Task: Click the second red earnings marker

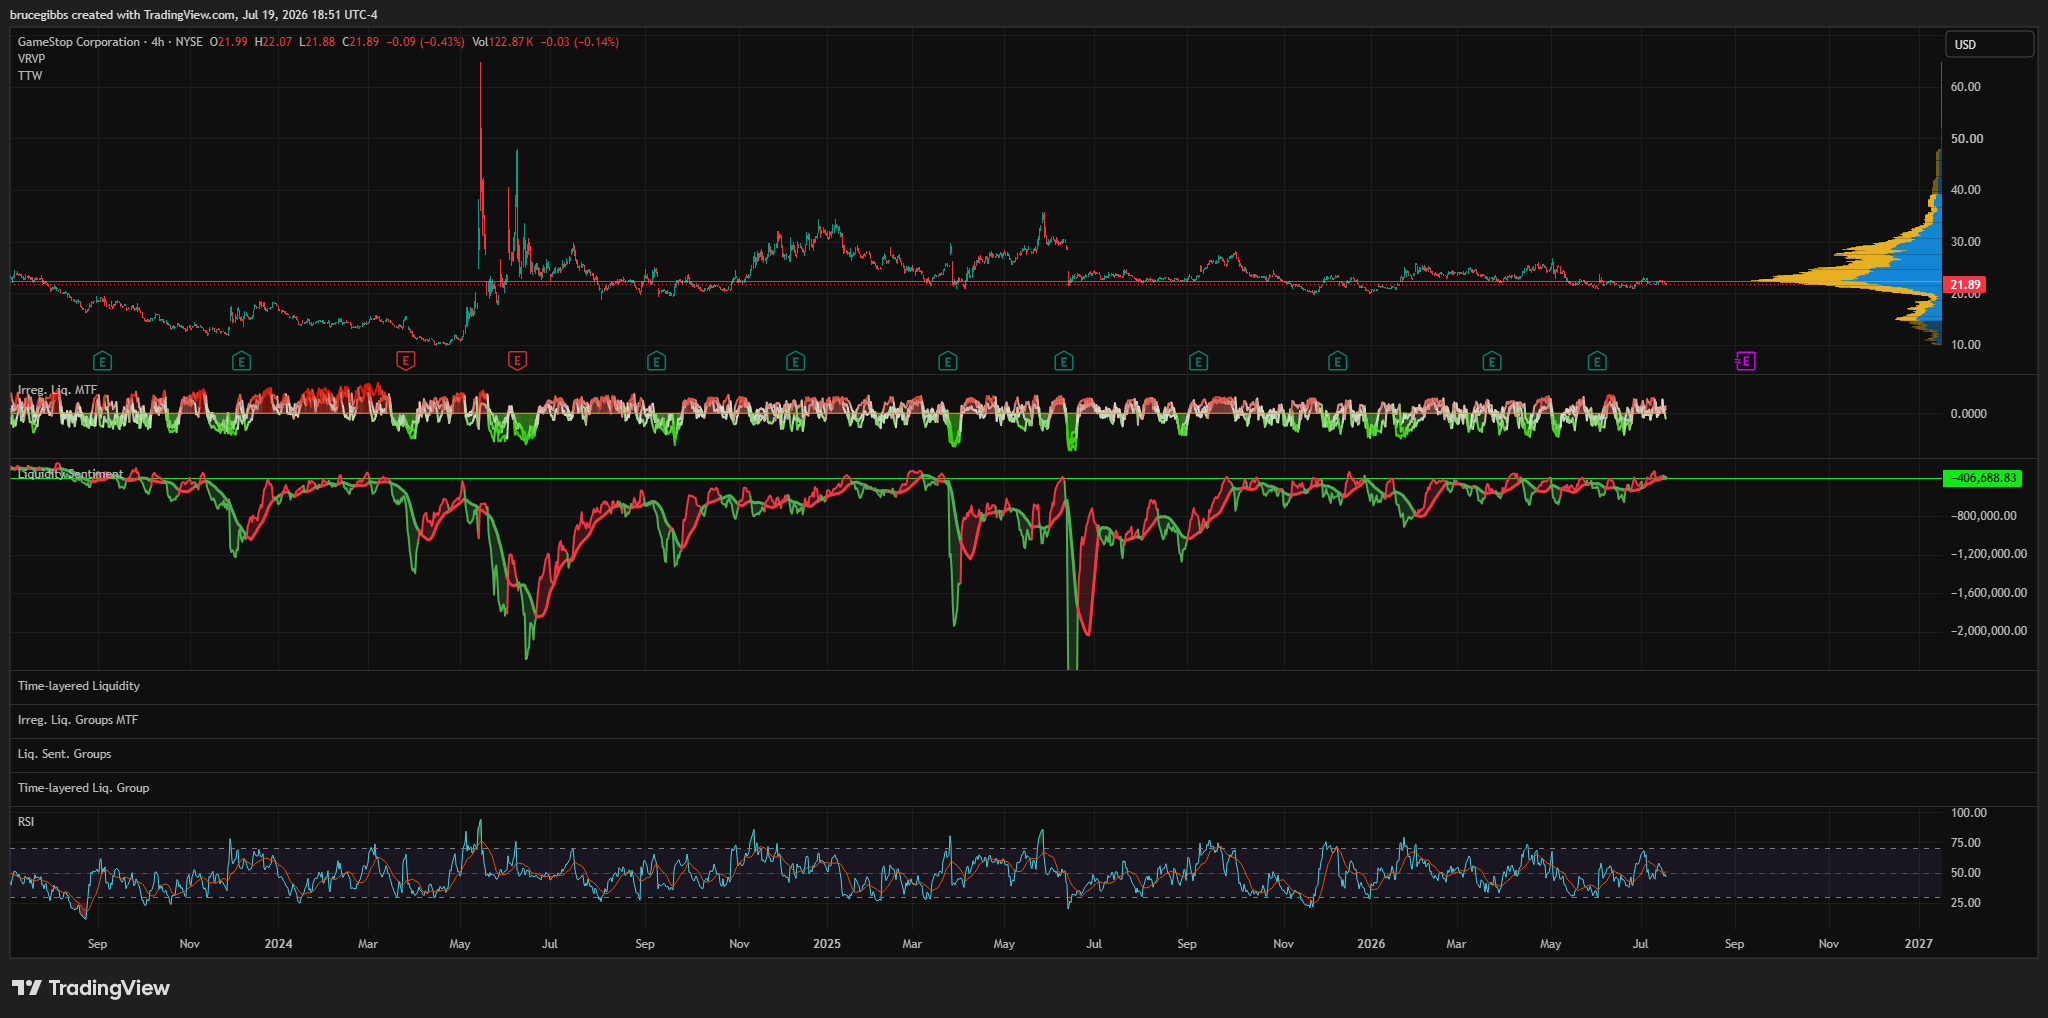Action: [517, 361]
